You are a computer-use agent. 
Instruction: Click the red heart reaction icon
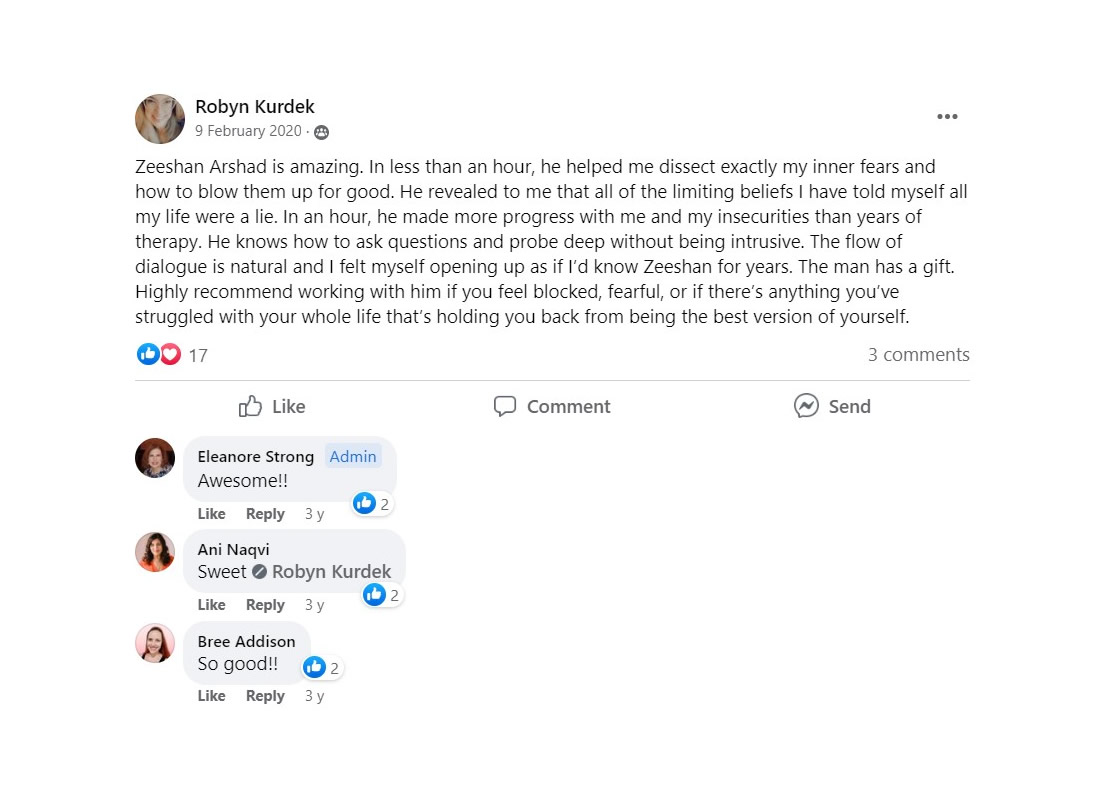pos(171,354)
